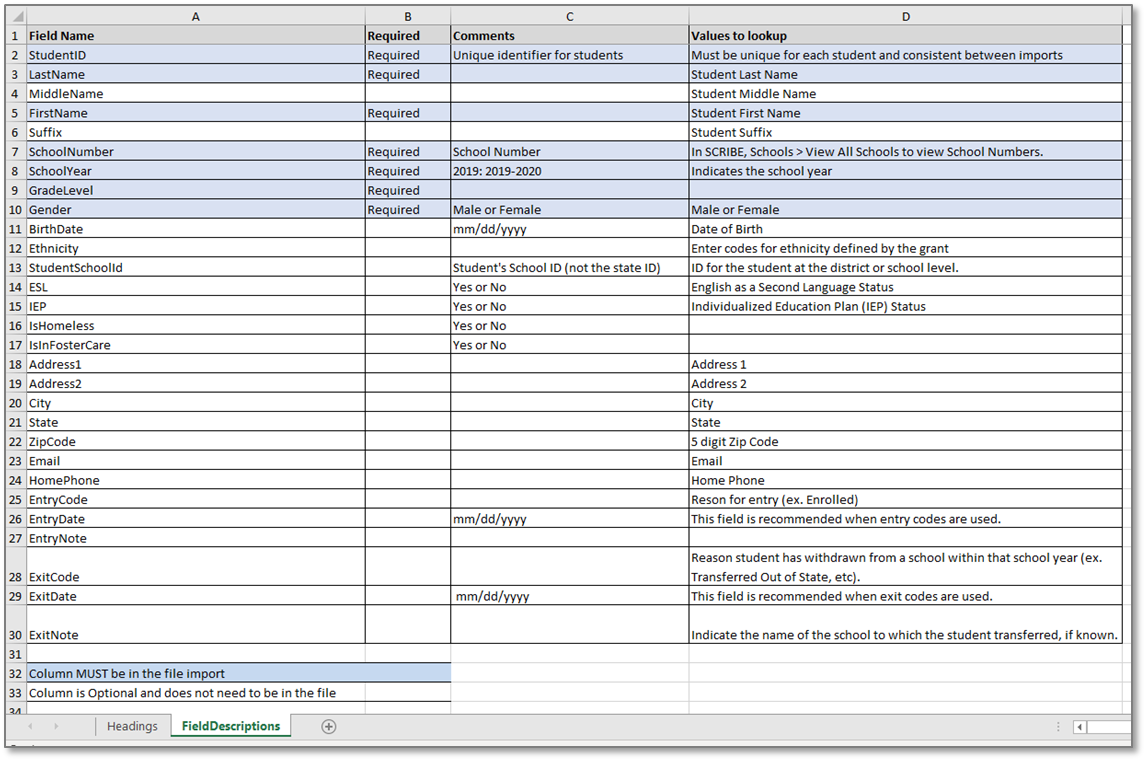Select row 31 header
Viewport: 1146px width, 761px height.
(x=16, y=654)
